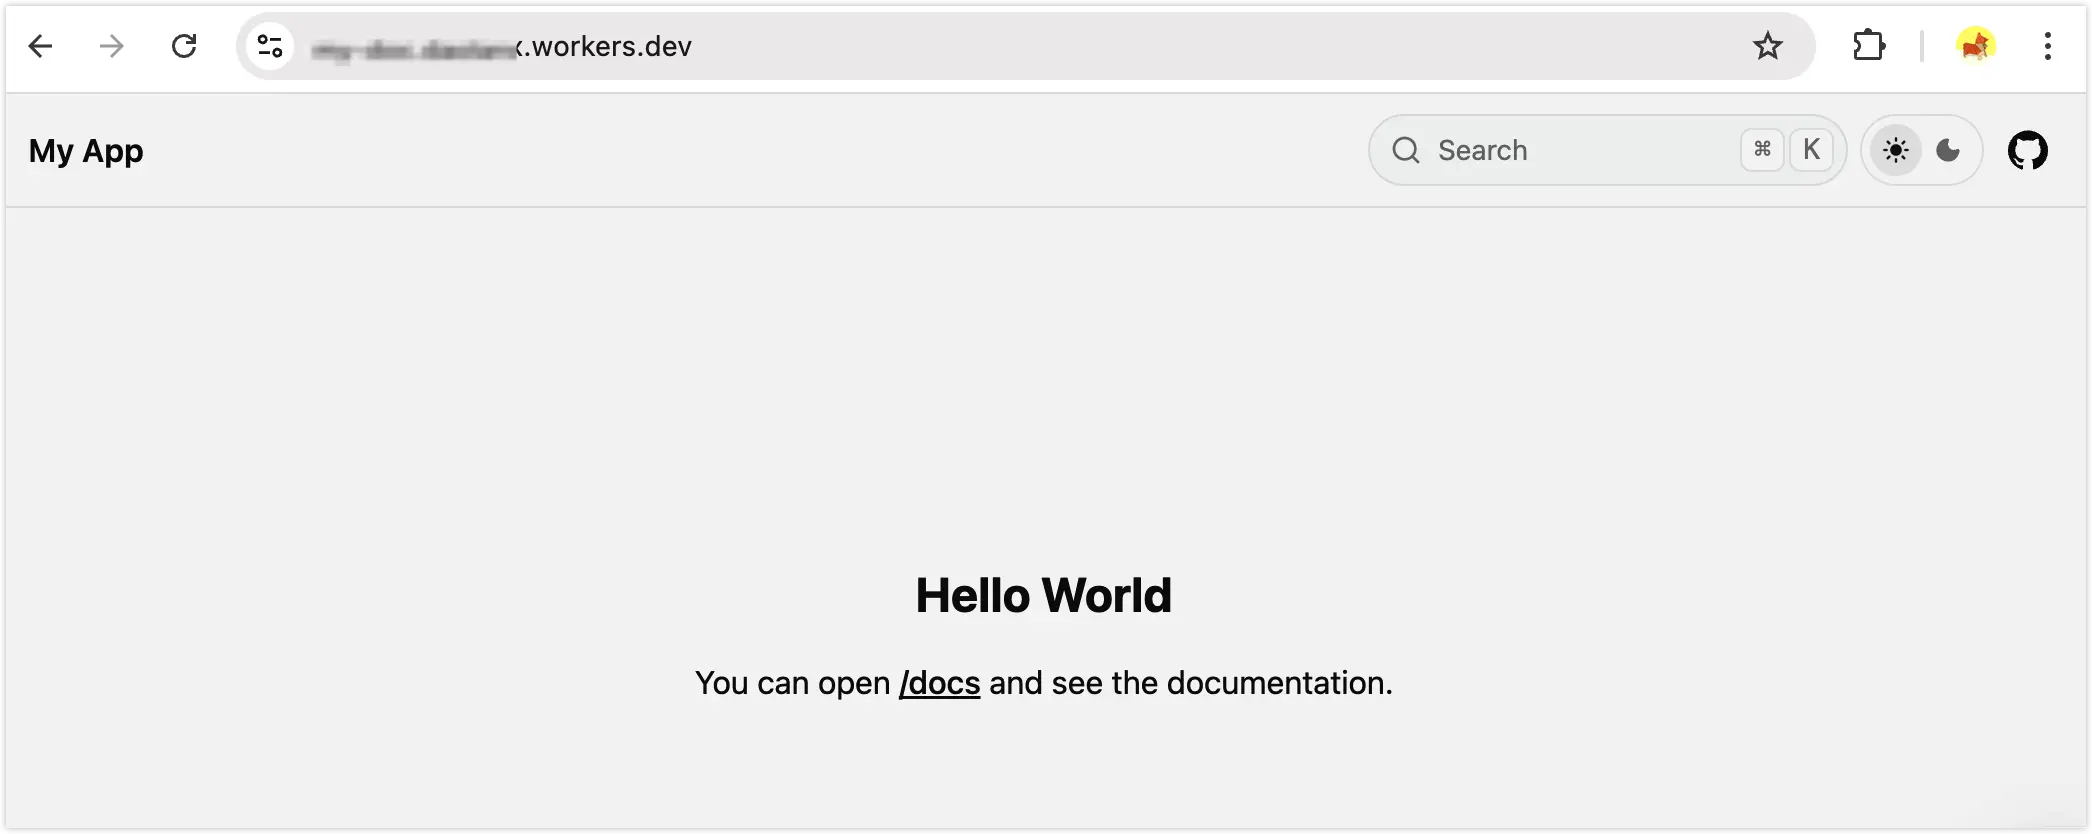Click the browser forward arrow
2092x834 pixels.
[112, 46]
